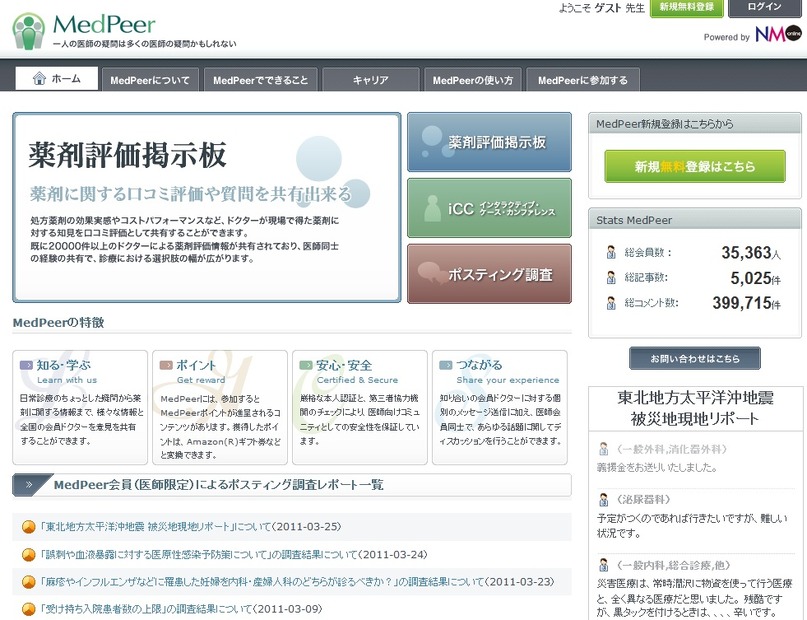
Task: Click the purple arrow icon next to 知る・学ぶ
Action: click(x=26, y=365)
